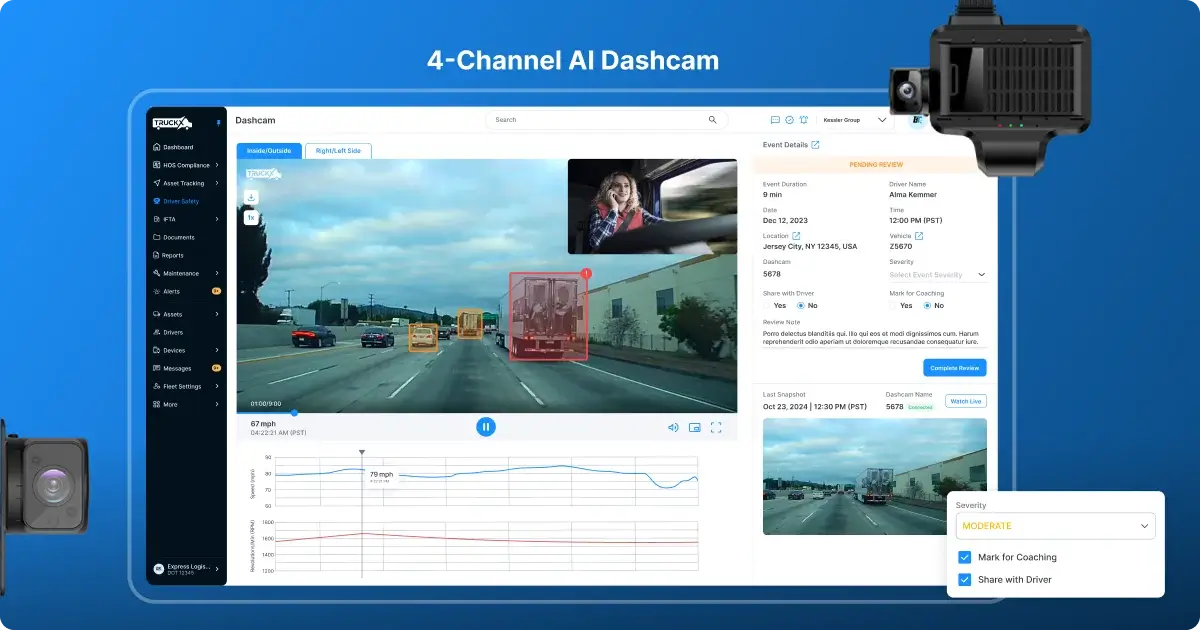Image resolution: width=1200 pixels, height=630 pixels.
Task: Open the last snapshot thumbnail image
Action: tap(875, 476)
